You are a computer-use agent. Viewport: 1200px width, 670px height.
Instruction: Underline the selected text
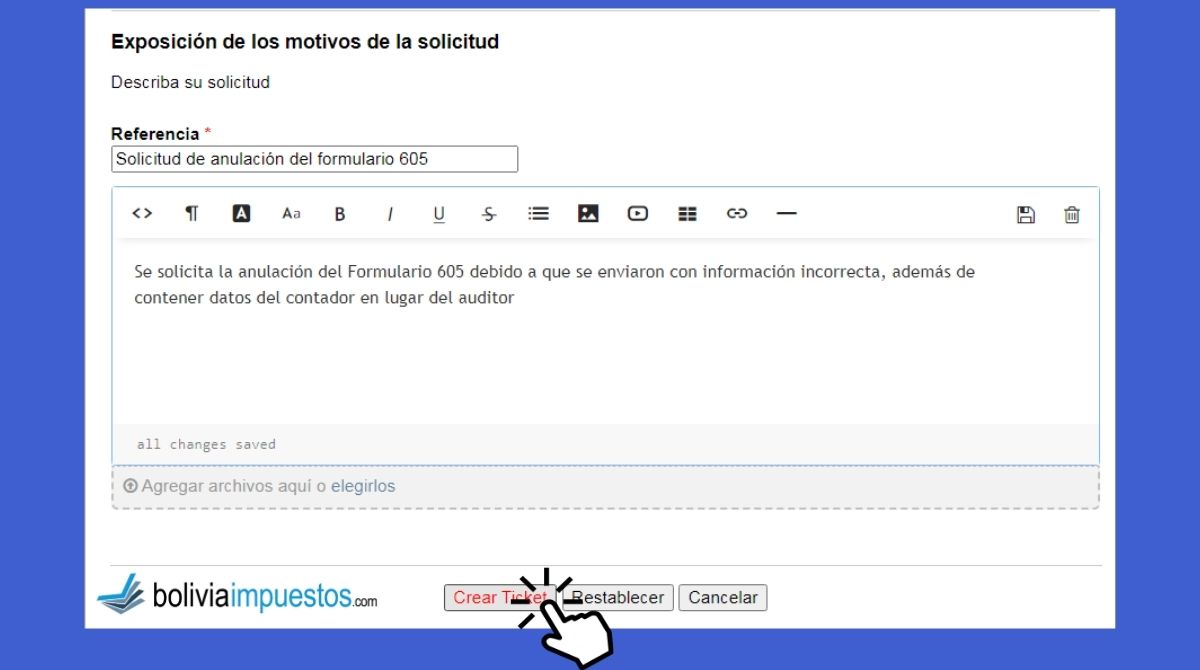click(x=439, y=214)
